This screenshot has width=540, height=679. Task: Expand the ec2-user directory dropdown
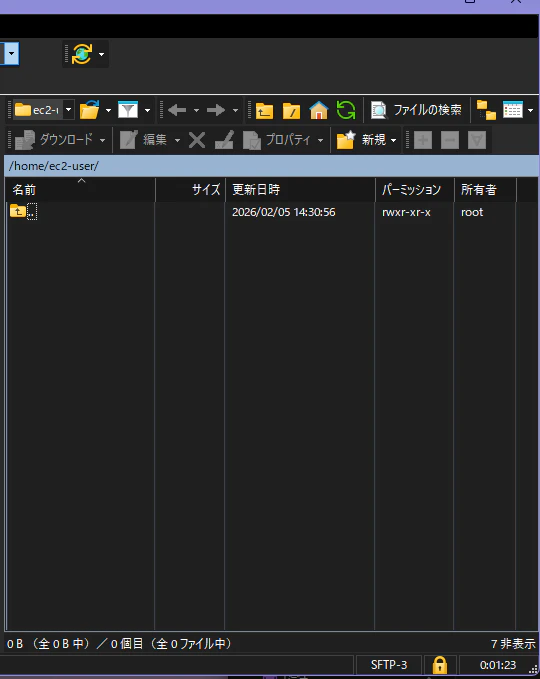(x=68, y=110)
